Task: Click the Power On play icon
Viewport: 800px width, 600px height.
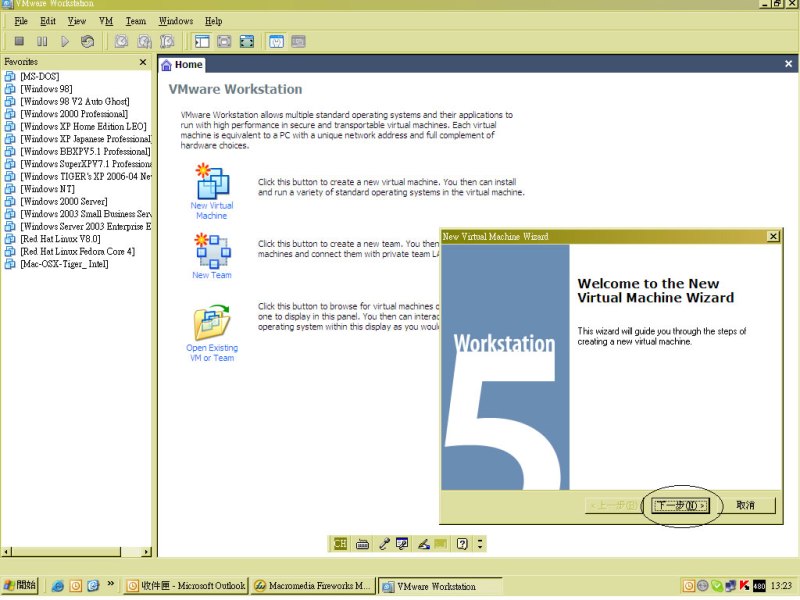Action: [x=64, y=41]
